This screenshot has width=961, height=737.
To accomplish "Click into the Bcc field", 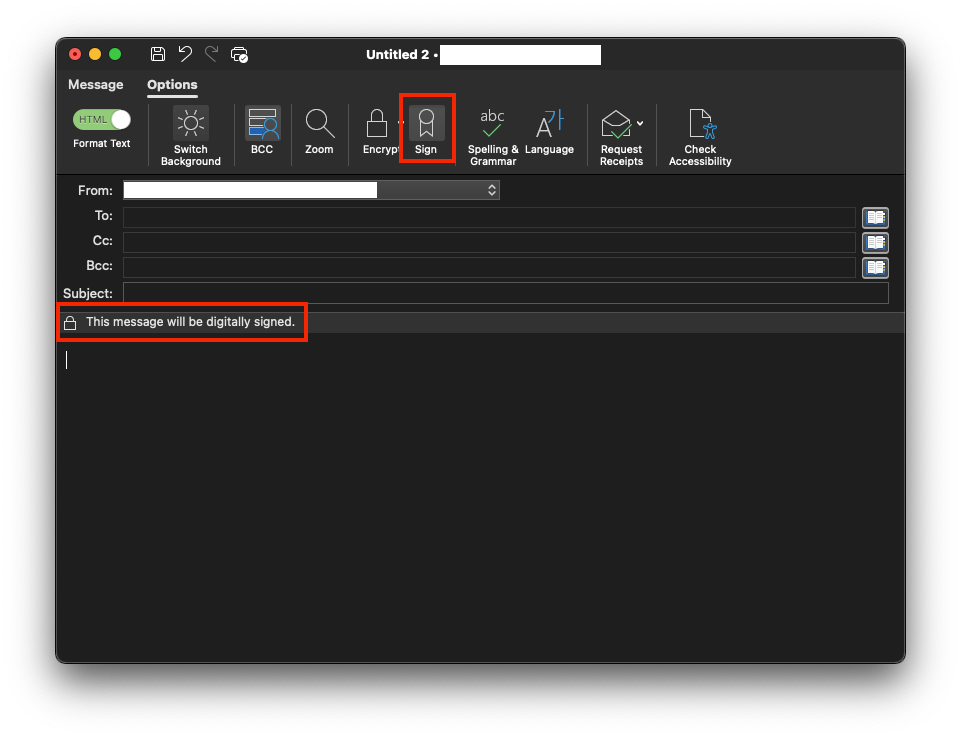I will [x=489, y=266].
